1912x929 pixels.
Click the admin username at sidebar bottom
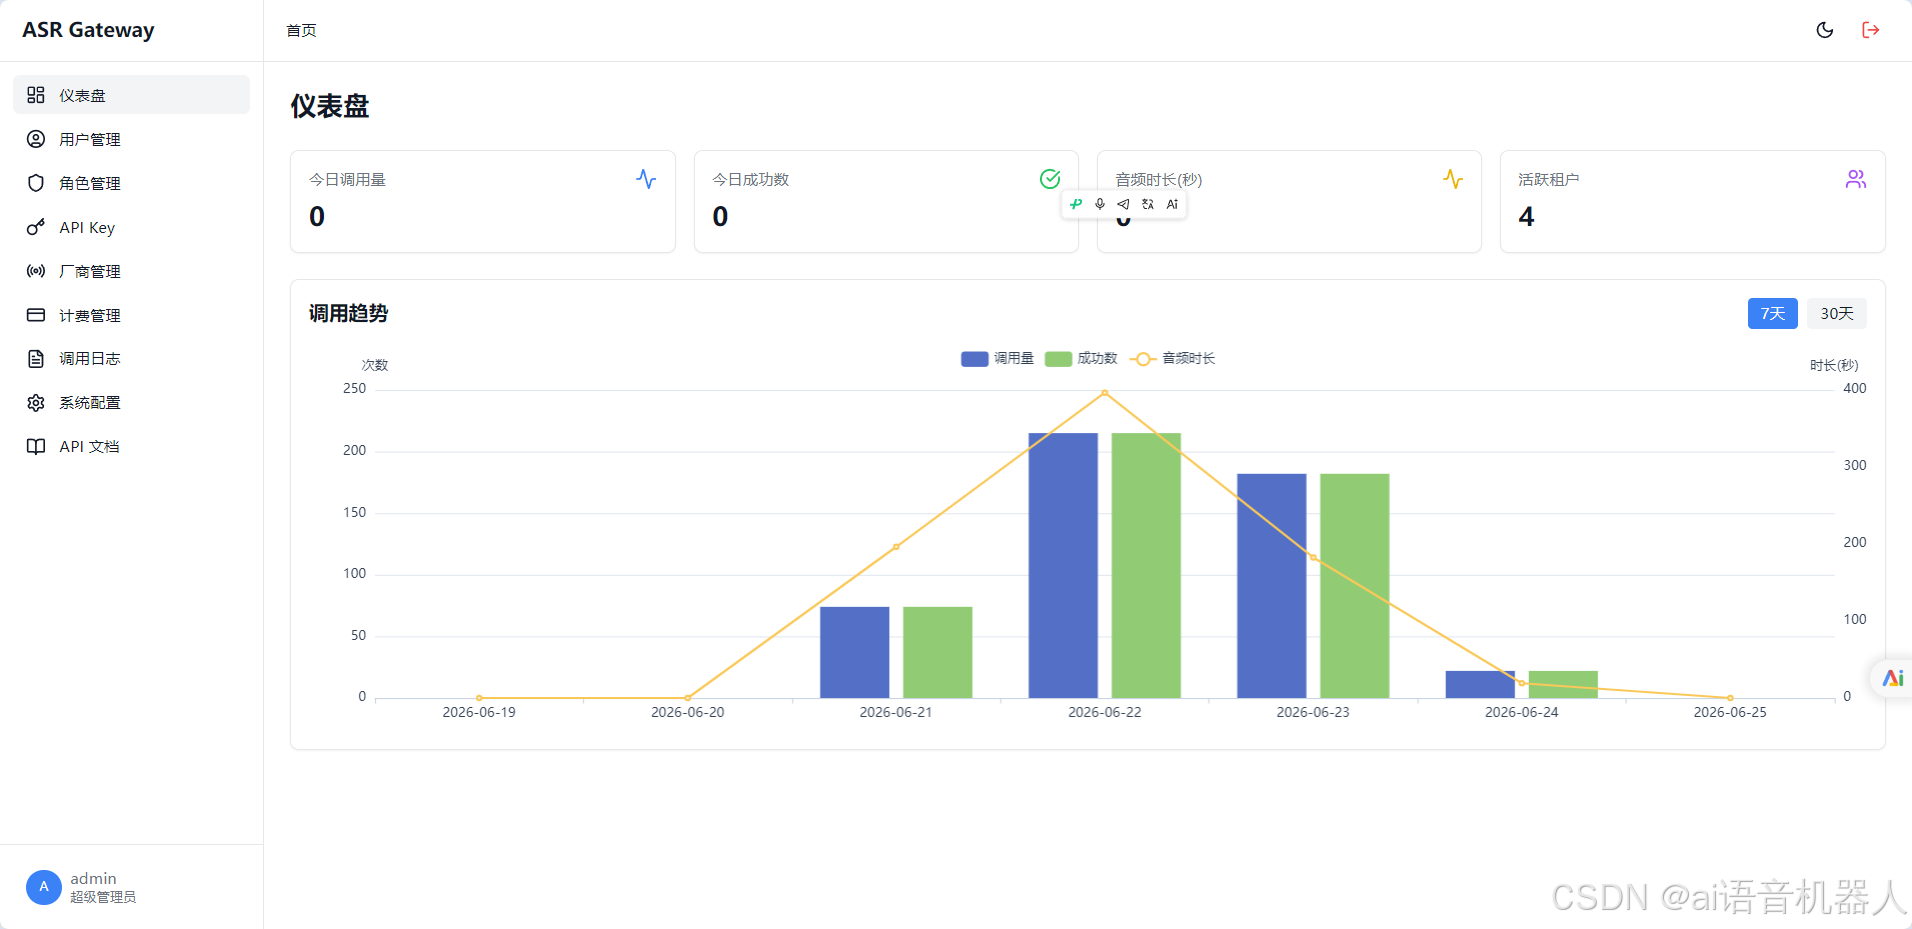[93, 878]
